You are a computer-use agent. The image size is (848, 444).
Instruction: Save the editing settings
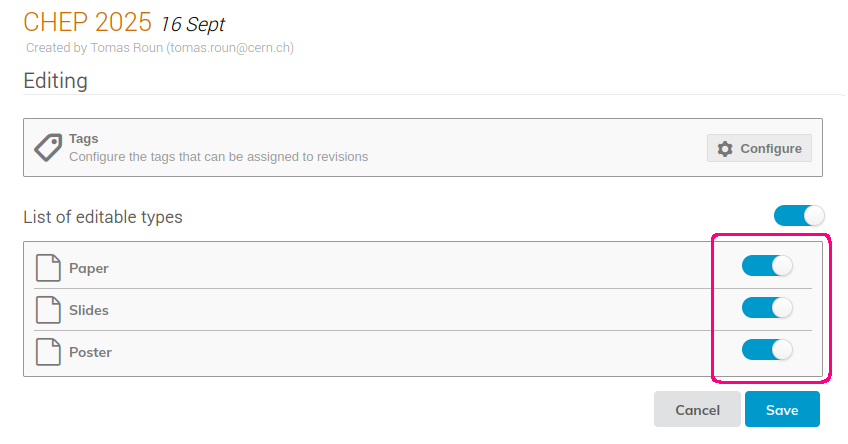[x=782, y=409]
